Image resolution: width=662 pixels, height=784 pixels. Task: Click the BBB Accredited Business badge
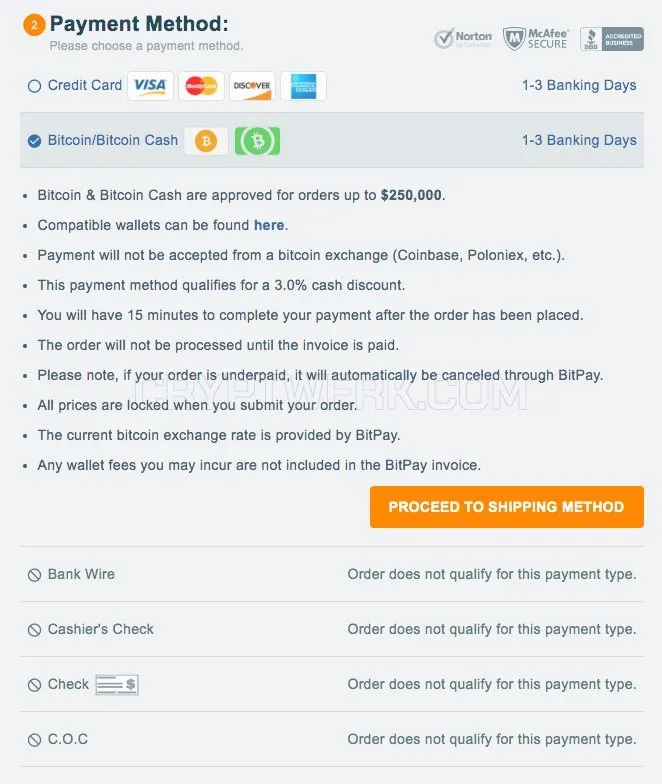point(612,39)
